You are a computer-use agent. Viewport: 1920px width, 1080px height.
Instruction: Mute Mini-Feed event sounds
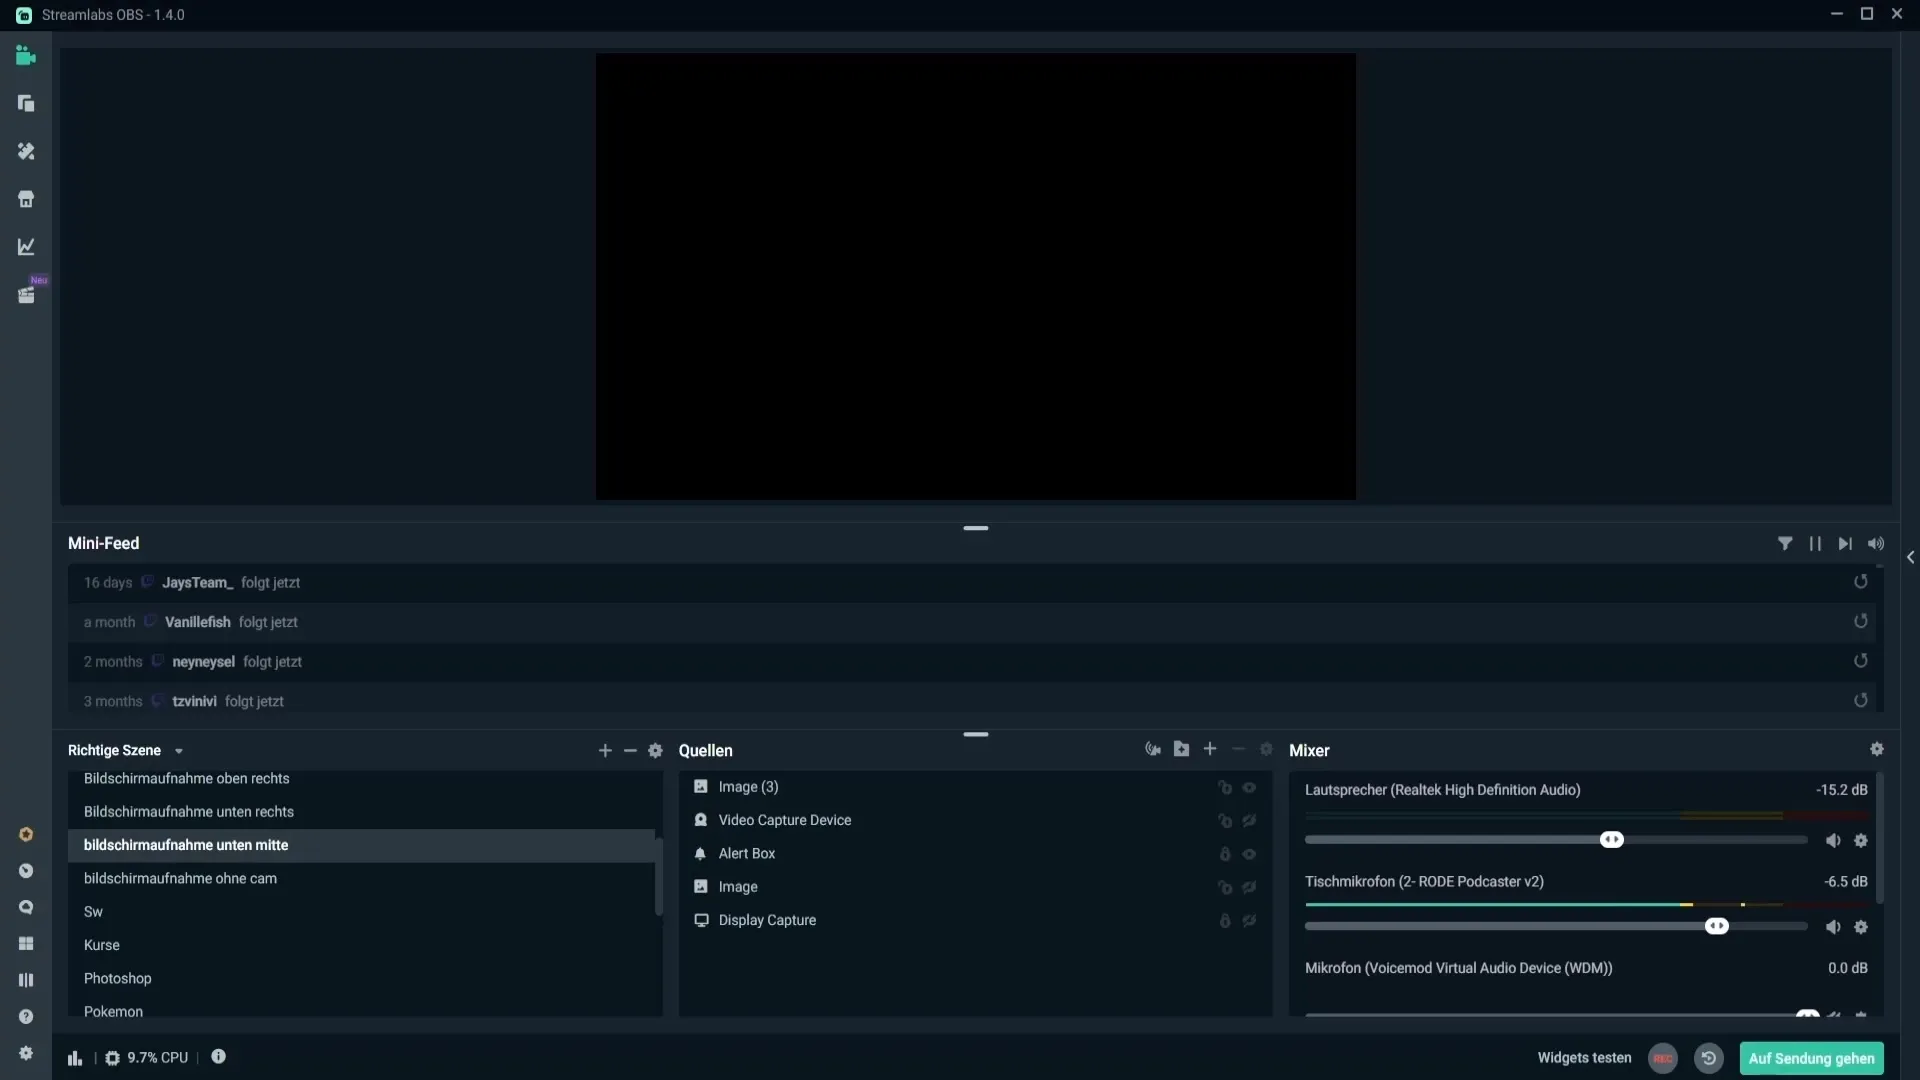tap(1876, 543)
